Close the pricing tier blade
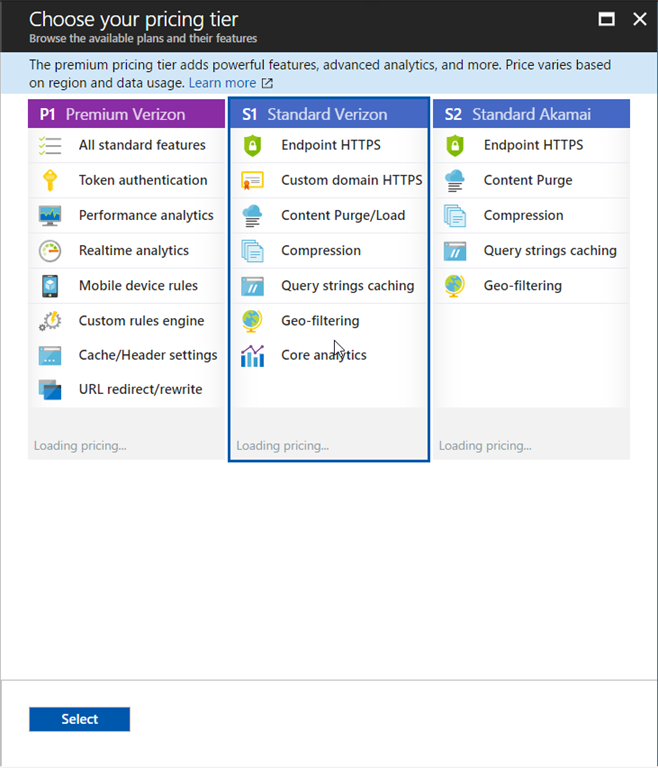The width and height of the screenshot is (658, 768). click(640, 19)
